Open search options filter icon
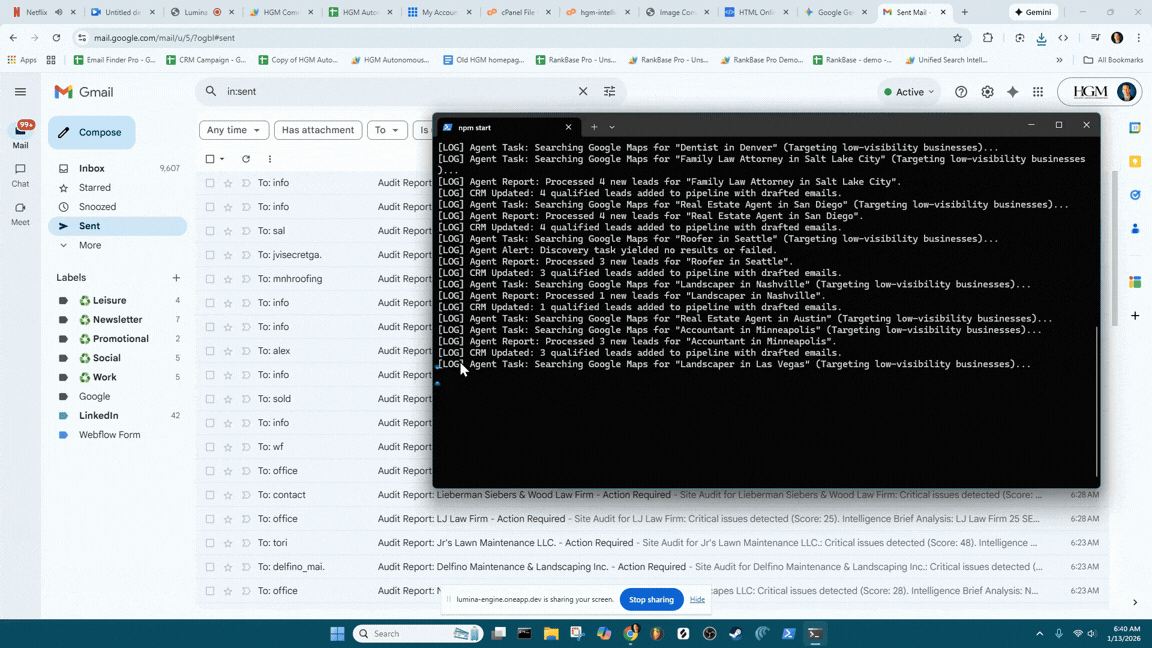Image resolution: width=1152 pixels, height=648 pixels. click(609, 92)
